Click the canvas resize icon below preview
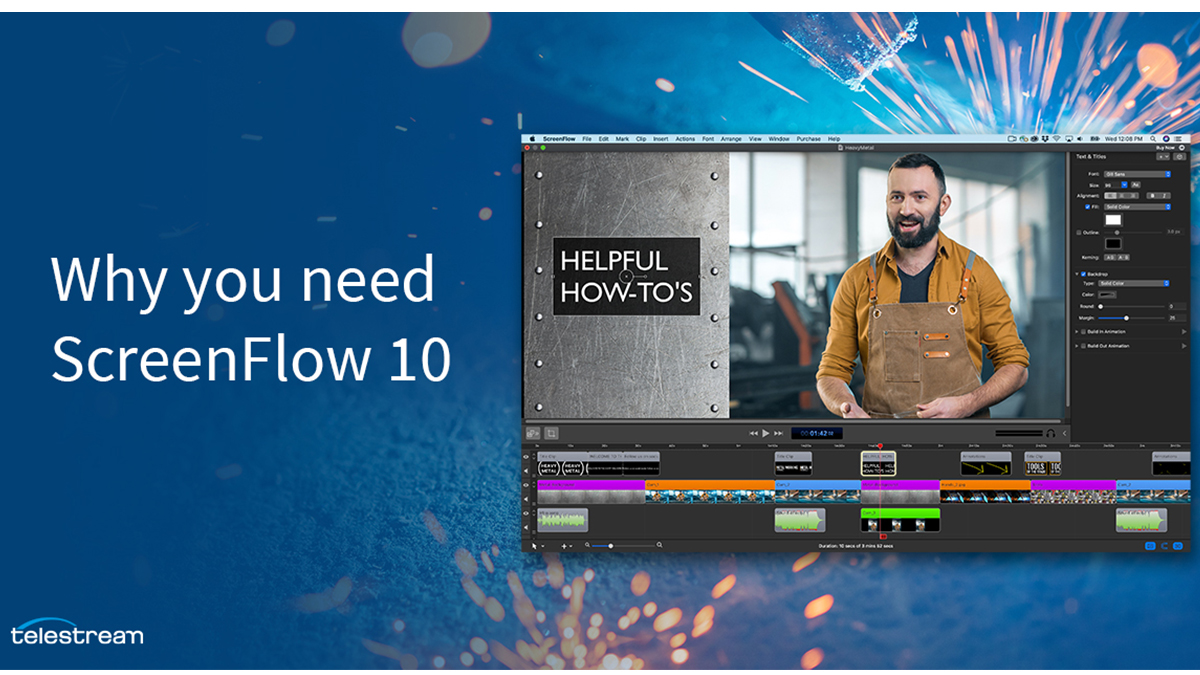This screenshot has width=1200, height=675. click(533, 433)
